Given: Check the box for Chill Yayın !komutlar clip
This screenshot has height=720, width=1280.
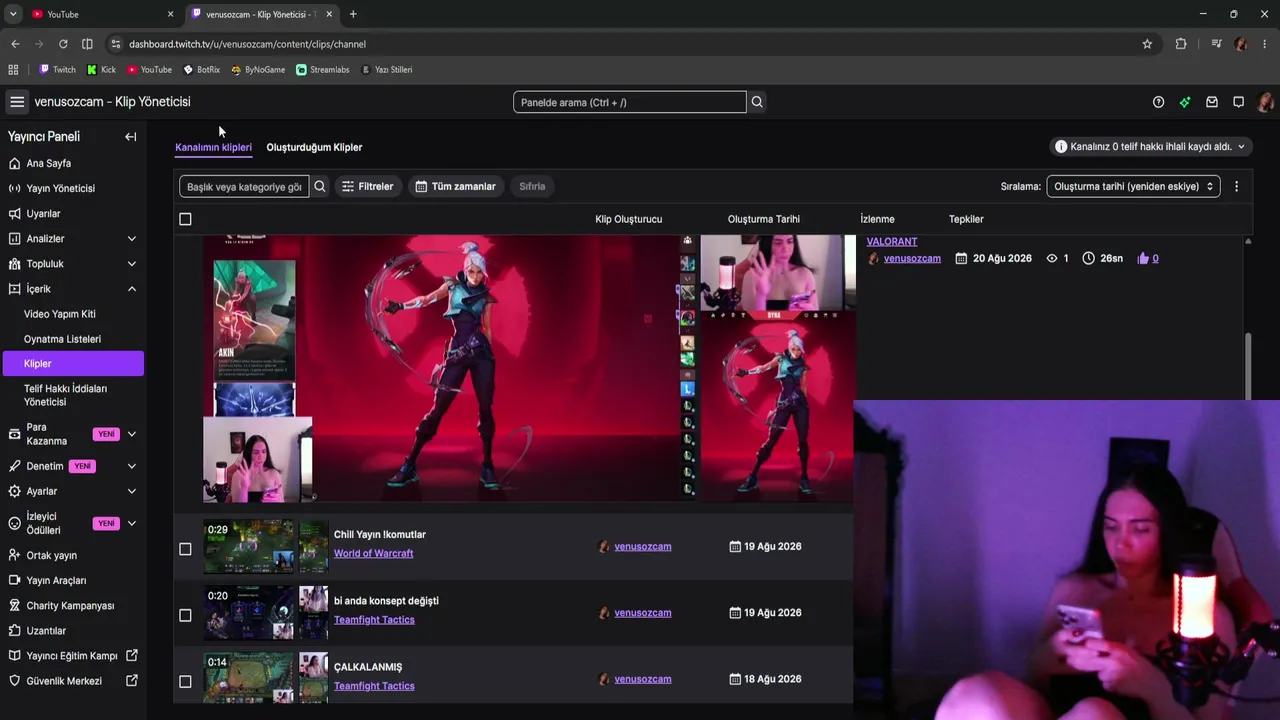Looking at the screenshot, I should point(185,549).
